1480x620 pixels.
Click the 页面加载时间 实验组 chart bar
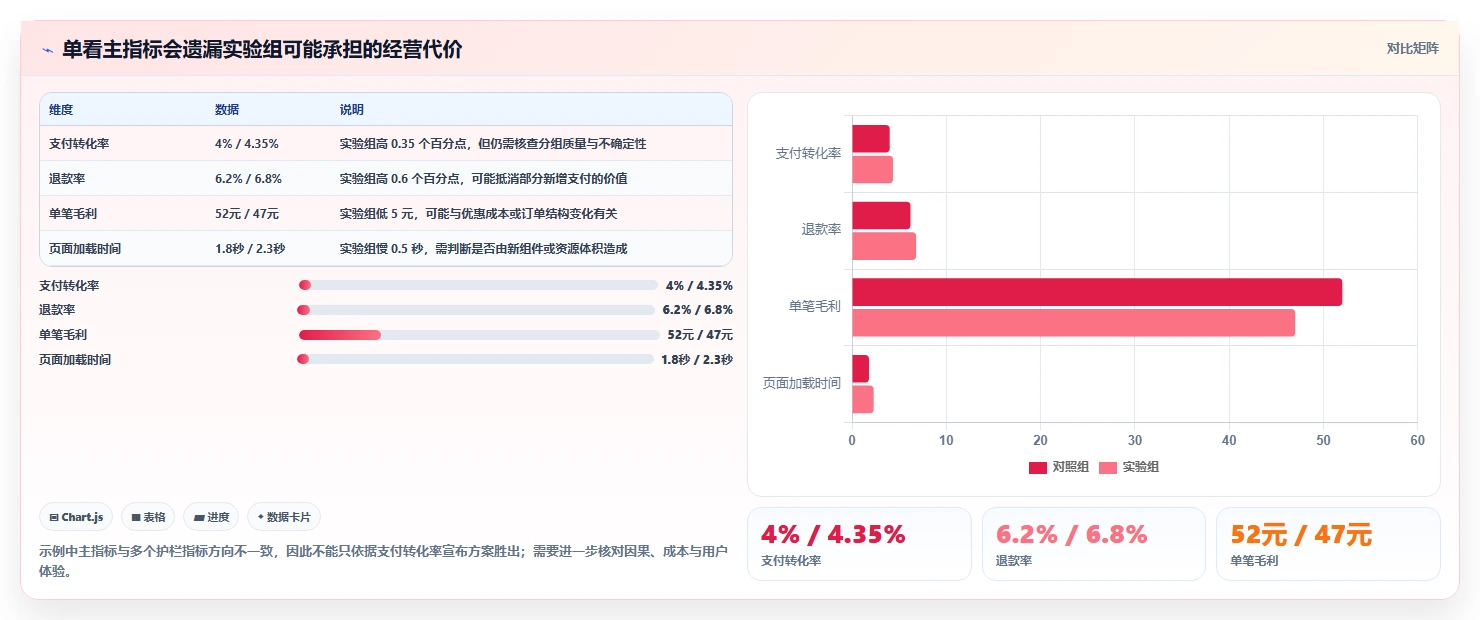pos(863,399)
